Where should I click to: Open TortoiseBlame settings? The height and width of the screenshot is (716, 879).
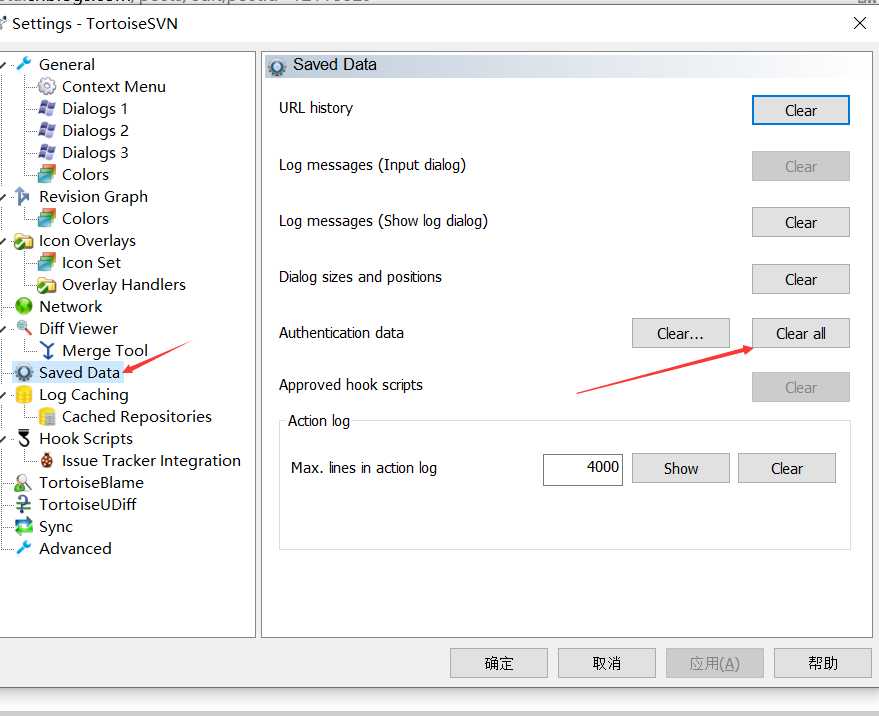point(91,482)
